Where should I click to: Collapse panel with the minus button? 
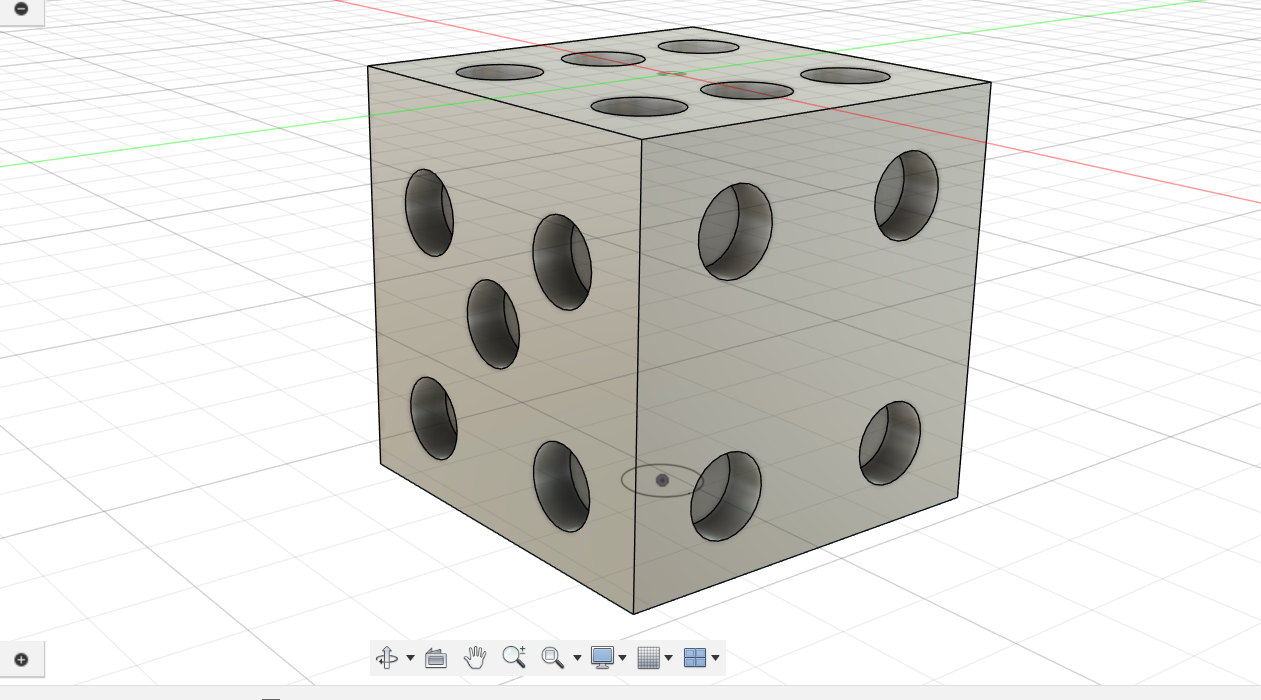tap(21, 9)
